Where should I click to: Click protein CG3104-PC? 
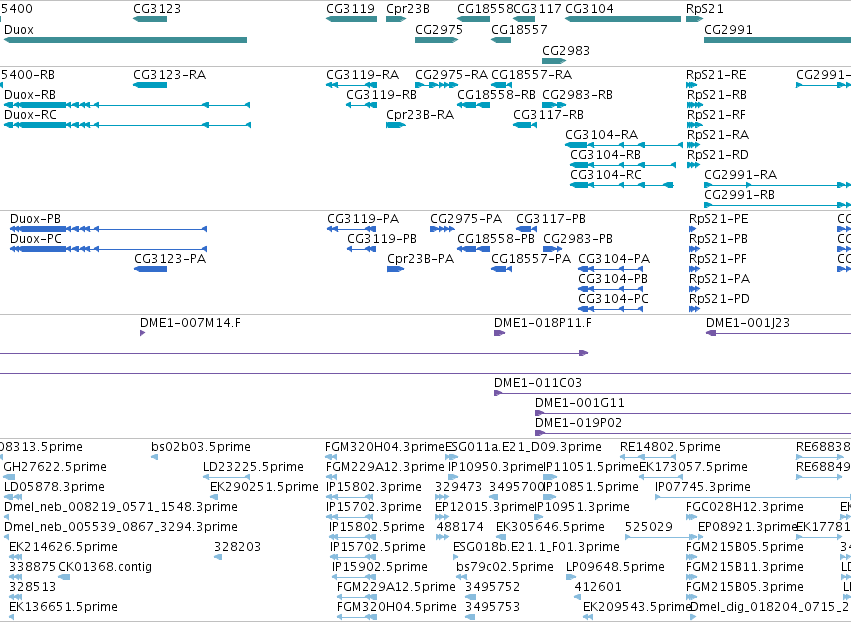(613, 299)
